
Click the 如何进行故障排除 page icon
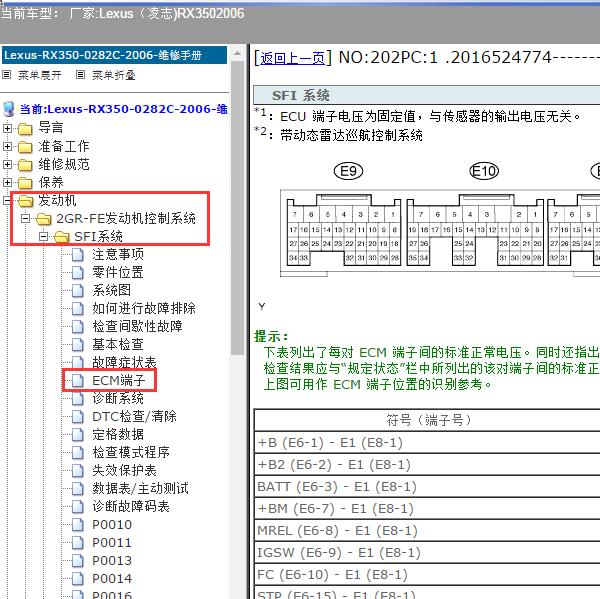[78, 308]
